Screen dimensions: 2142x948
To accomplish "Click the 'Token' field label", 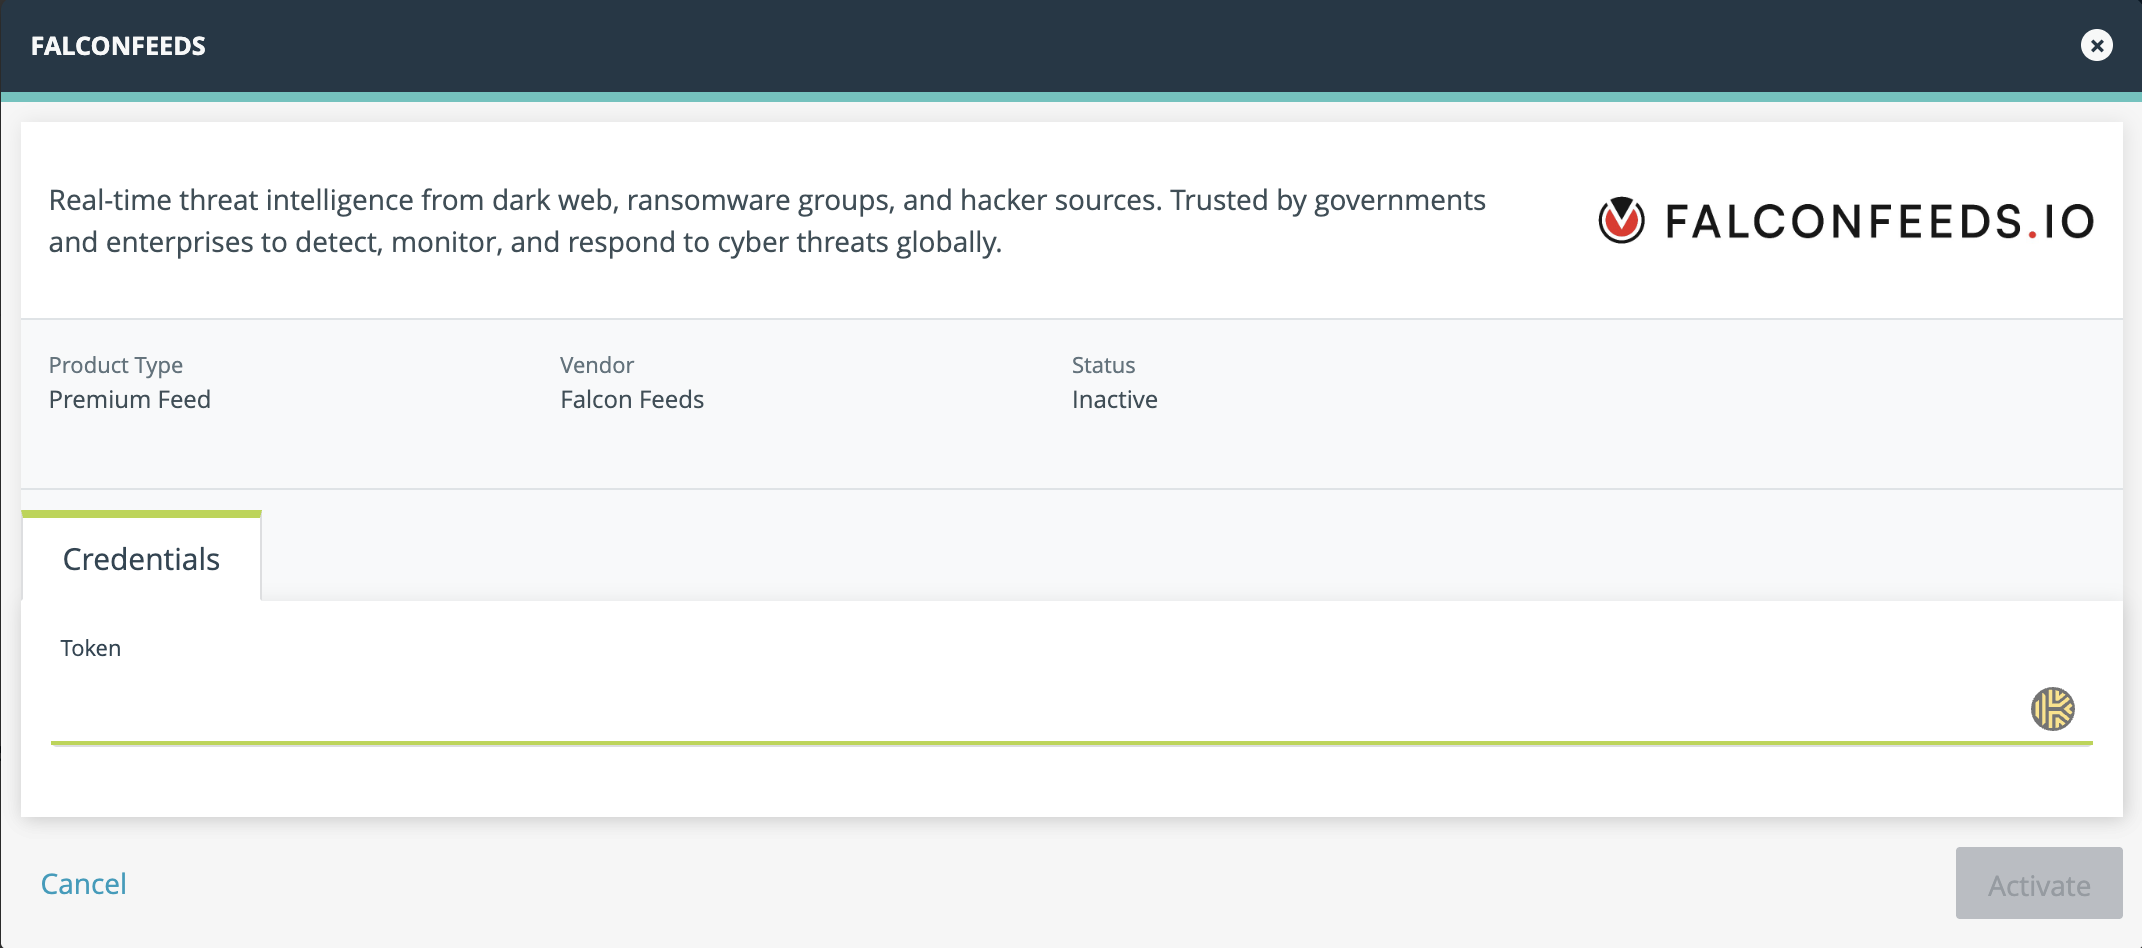I will [x=91, y=648].
